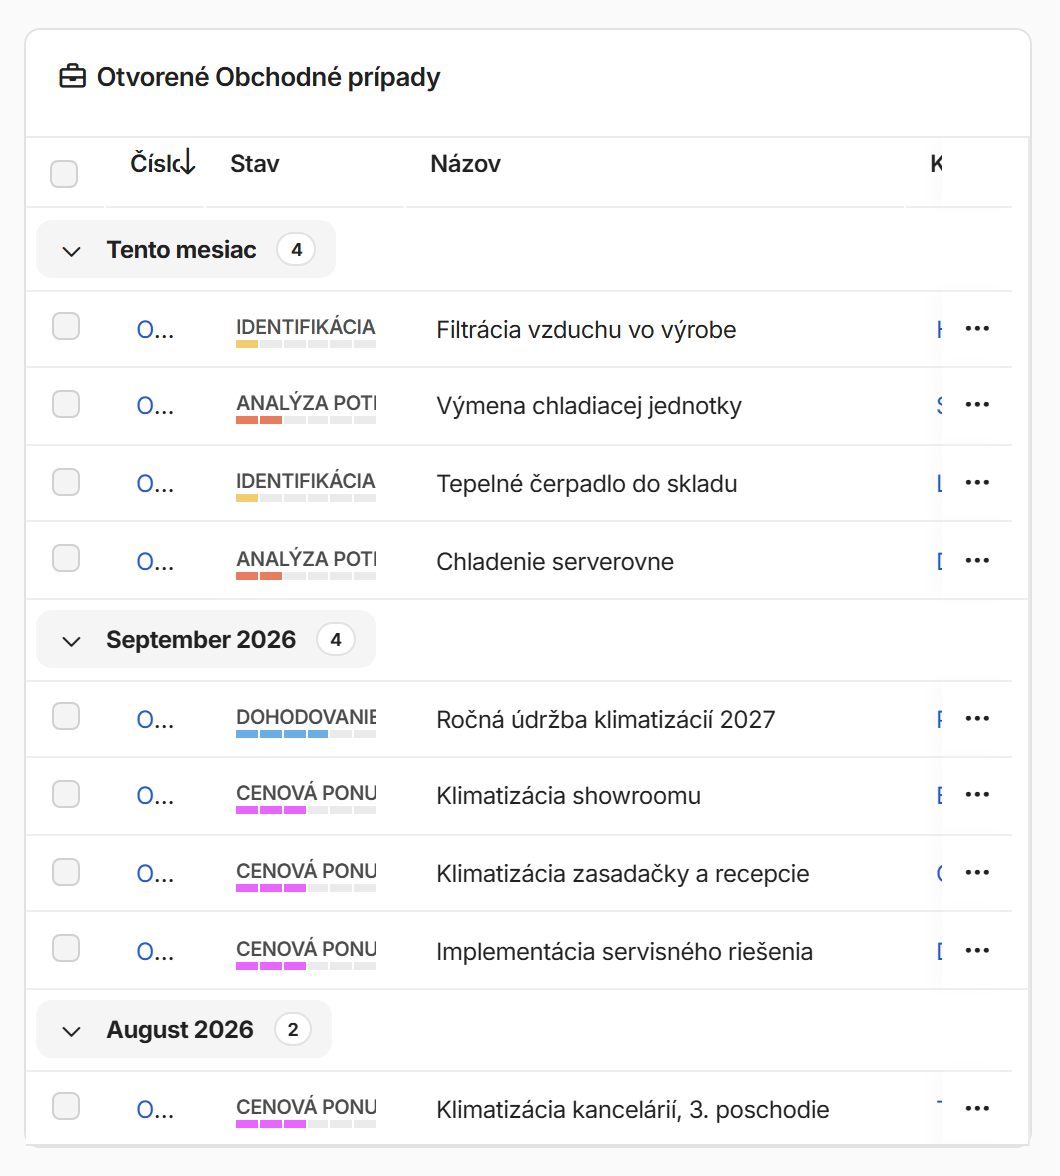Open row actions for Filtrácia vzduchu vo výrobe
The width and height of the screenshot is (1060, 1176).
coord(977,328)
